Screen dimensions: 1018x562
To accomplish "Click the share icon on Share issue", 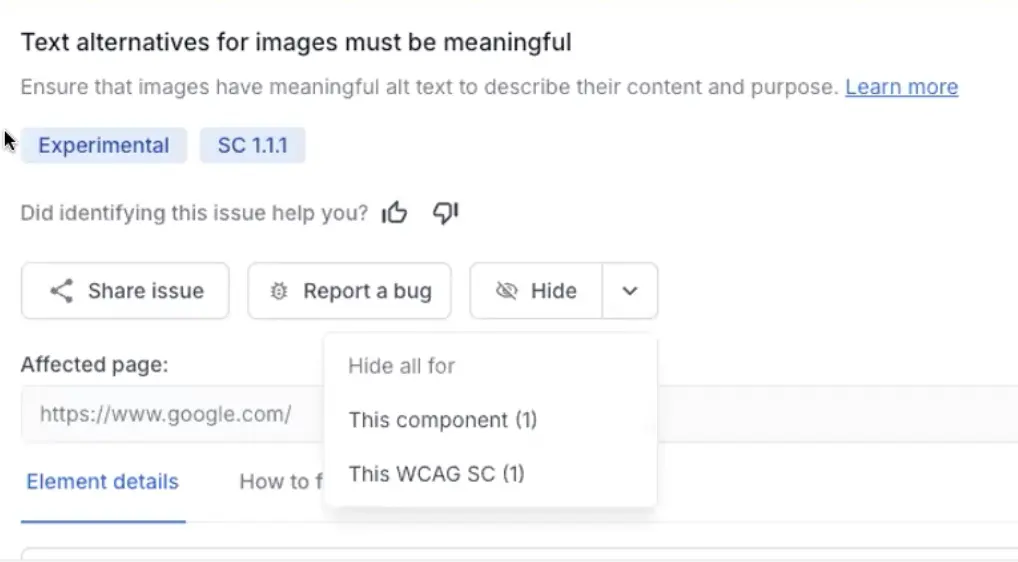I will [x=62, y=291].
